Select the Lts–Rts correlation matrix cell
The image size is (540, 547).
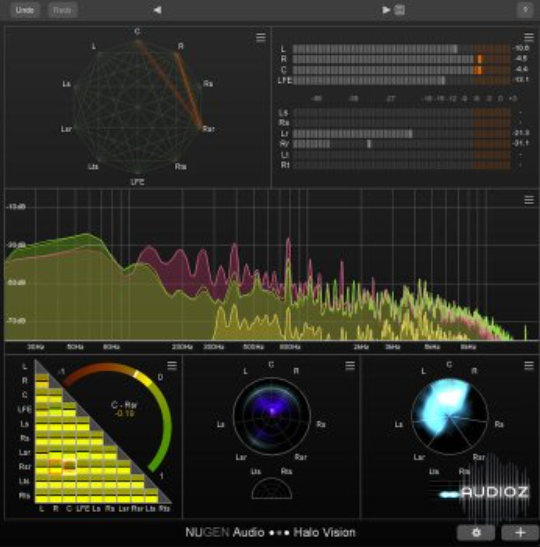click(x=151, y=495)
